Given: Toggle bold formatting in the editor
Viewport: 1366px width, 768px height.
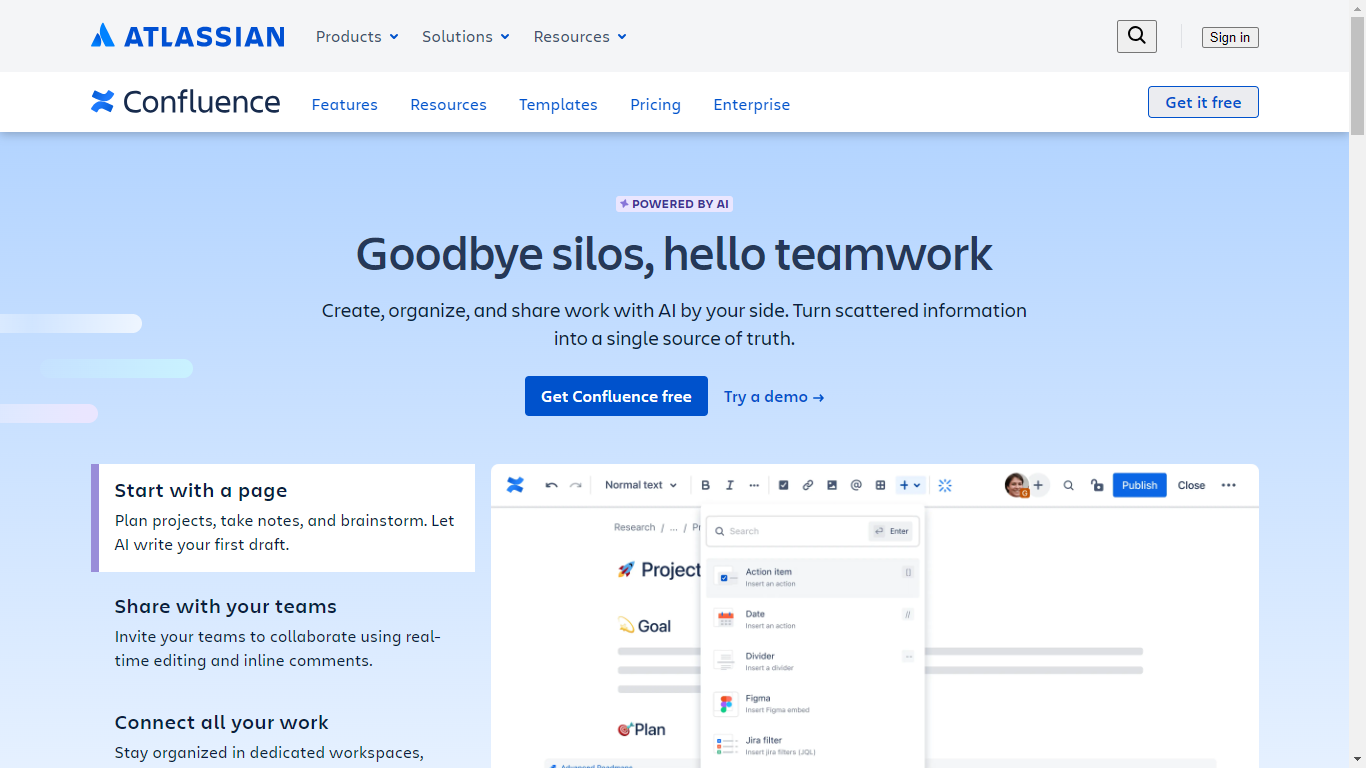Looking at the screenshot, I should tap(705, 485).
